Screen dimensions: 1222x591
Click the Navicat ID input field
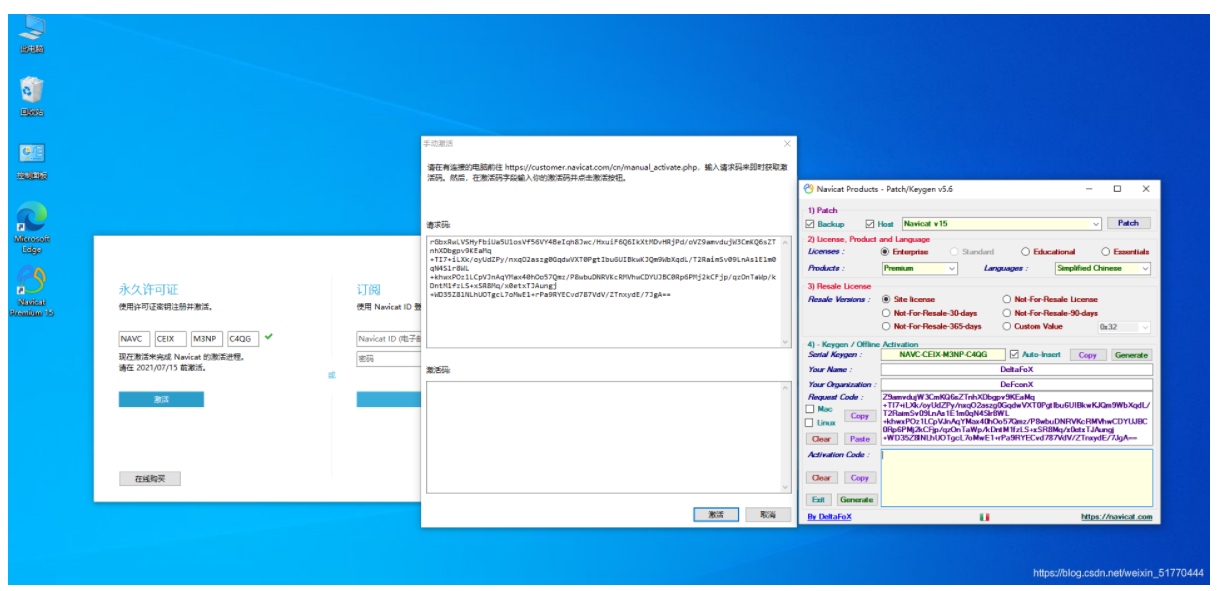[390, 338]
